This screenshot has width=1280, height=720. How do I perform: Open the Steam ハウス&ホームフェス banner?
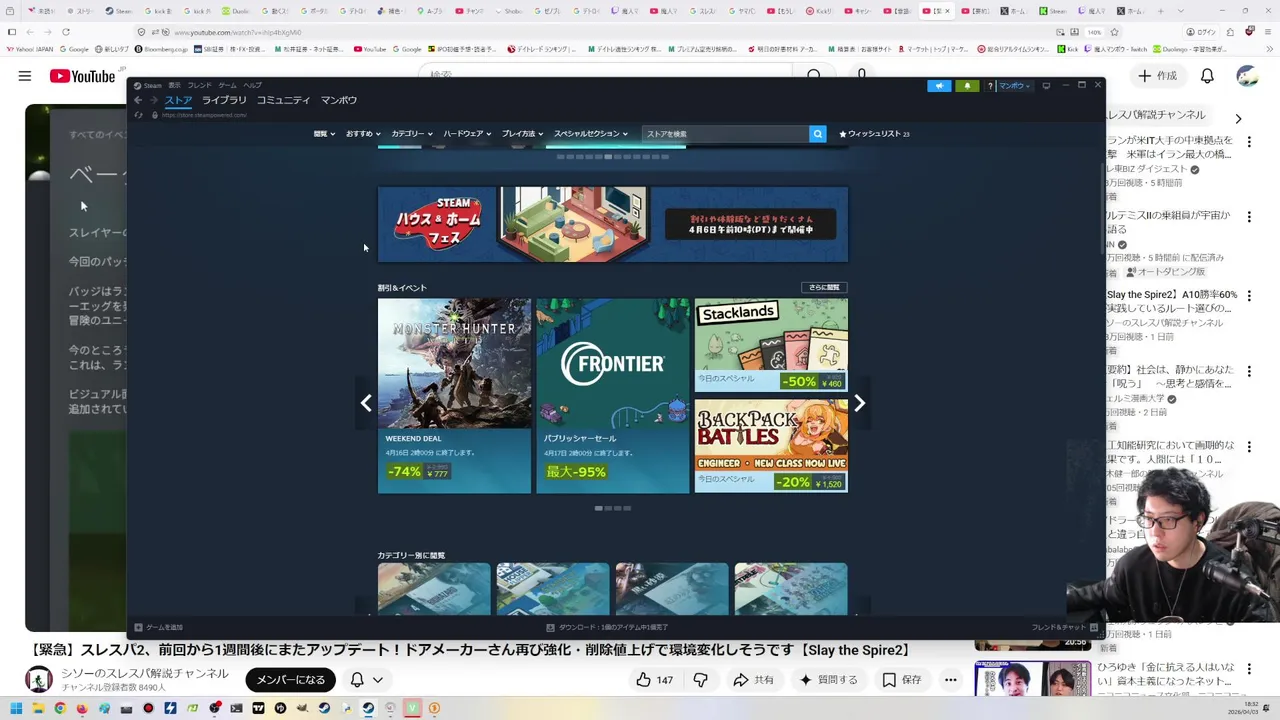click(613, 224)
